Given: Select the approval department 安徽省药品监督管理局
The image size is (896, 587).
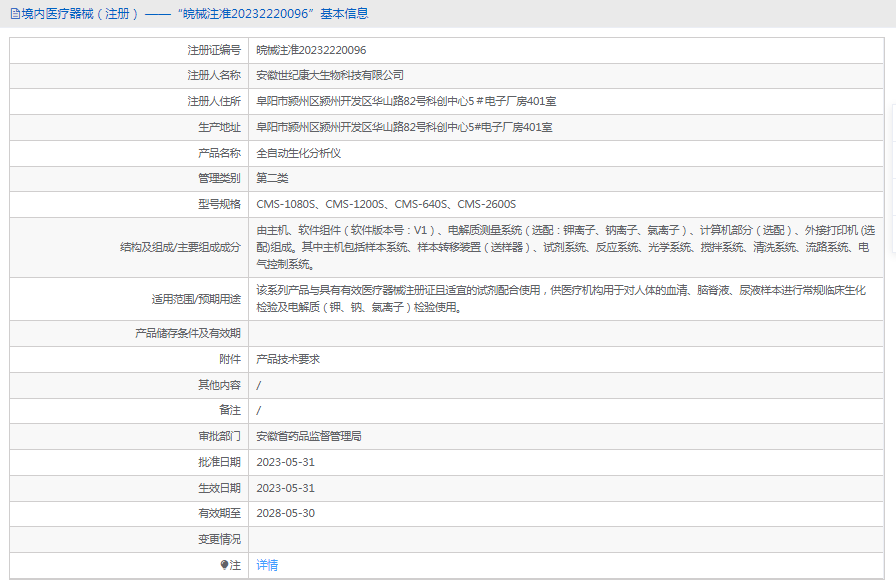Looking at the screenshot, I should tap(309, 437).
